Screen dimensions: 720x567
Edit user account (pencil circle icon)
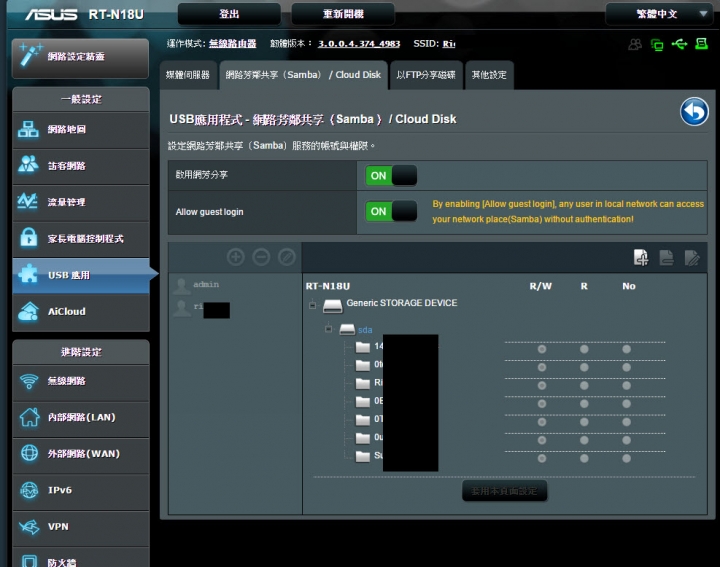tap(287, 257)
